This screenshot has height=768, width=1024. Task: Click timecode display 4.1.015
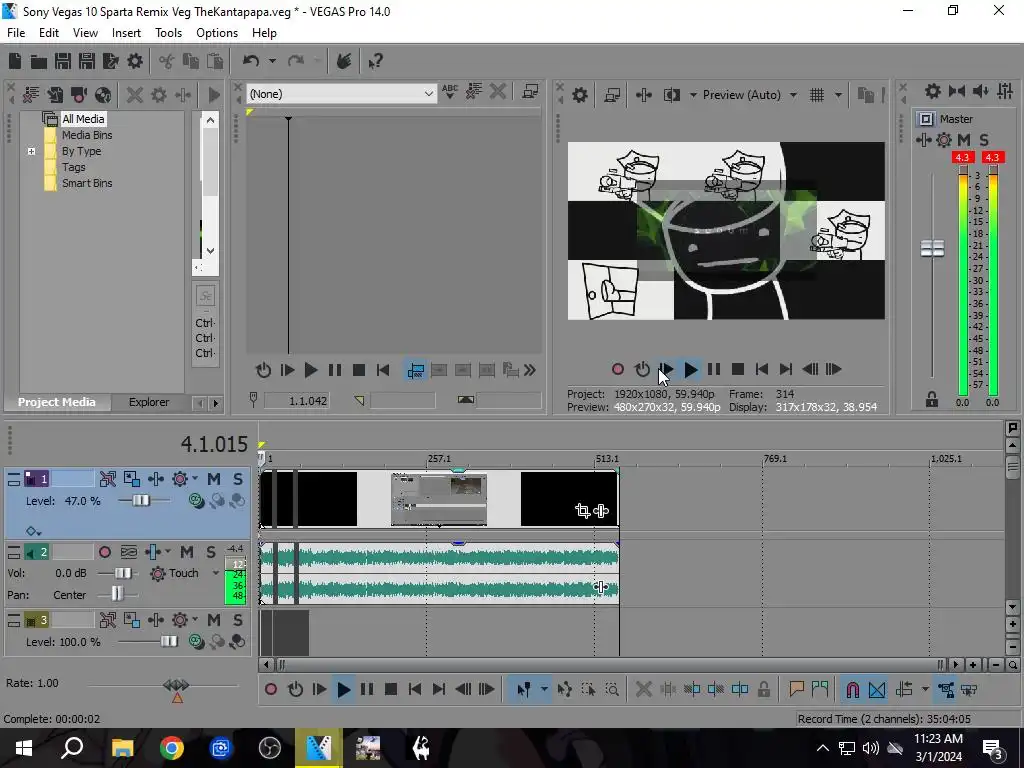pyautogui.click(x=214, y=444)
